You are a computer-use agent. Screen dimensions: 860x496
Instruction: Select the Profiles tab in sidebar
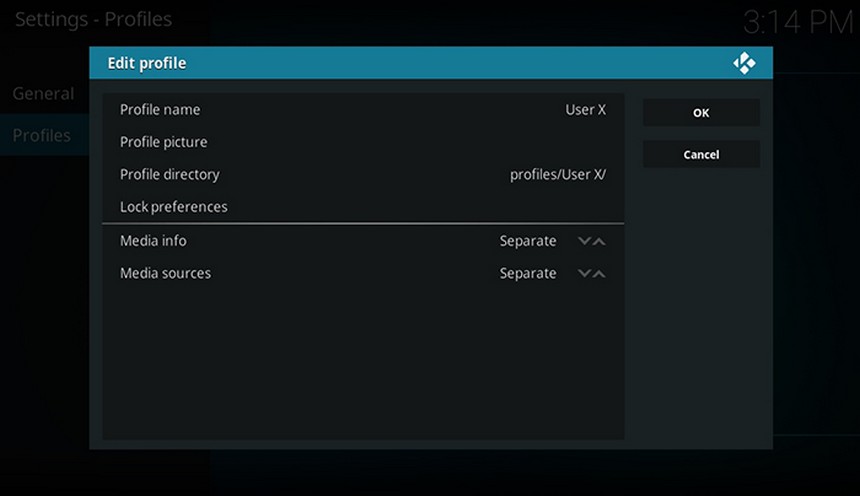[42, 136]
